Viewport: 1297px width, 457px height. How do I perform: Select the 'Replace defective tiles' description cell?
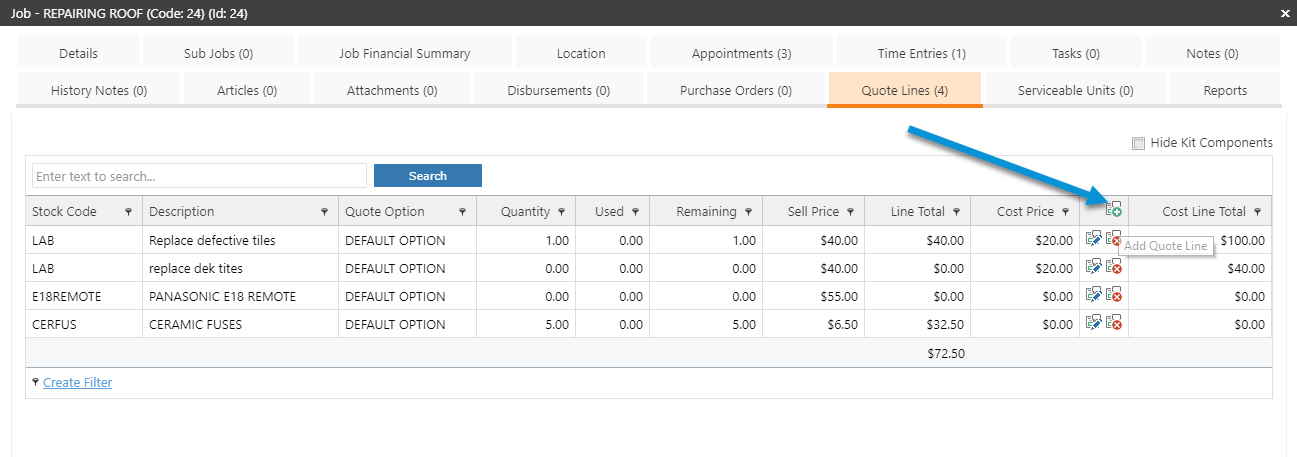[240, 240]
